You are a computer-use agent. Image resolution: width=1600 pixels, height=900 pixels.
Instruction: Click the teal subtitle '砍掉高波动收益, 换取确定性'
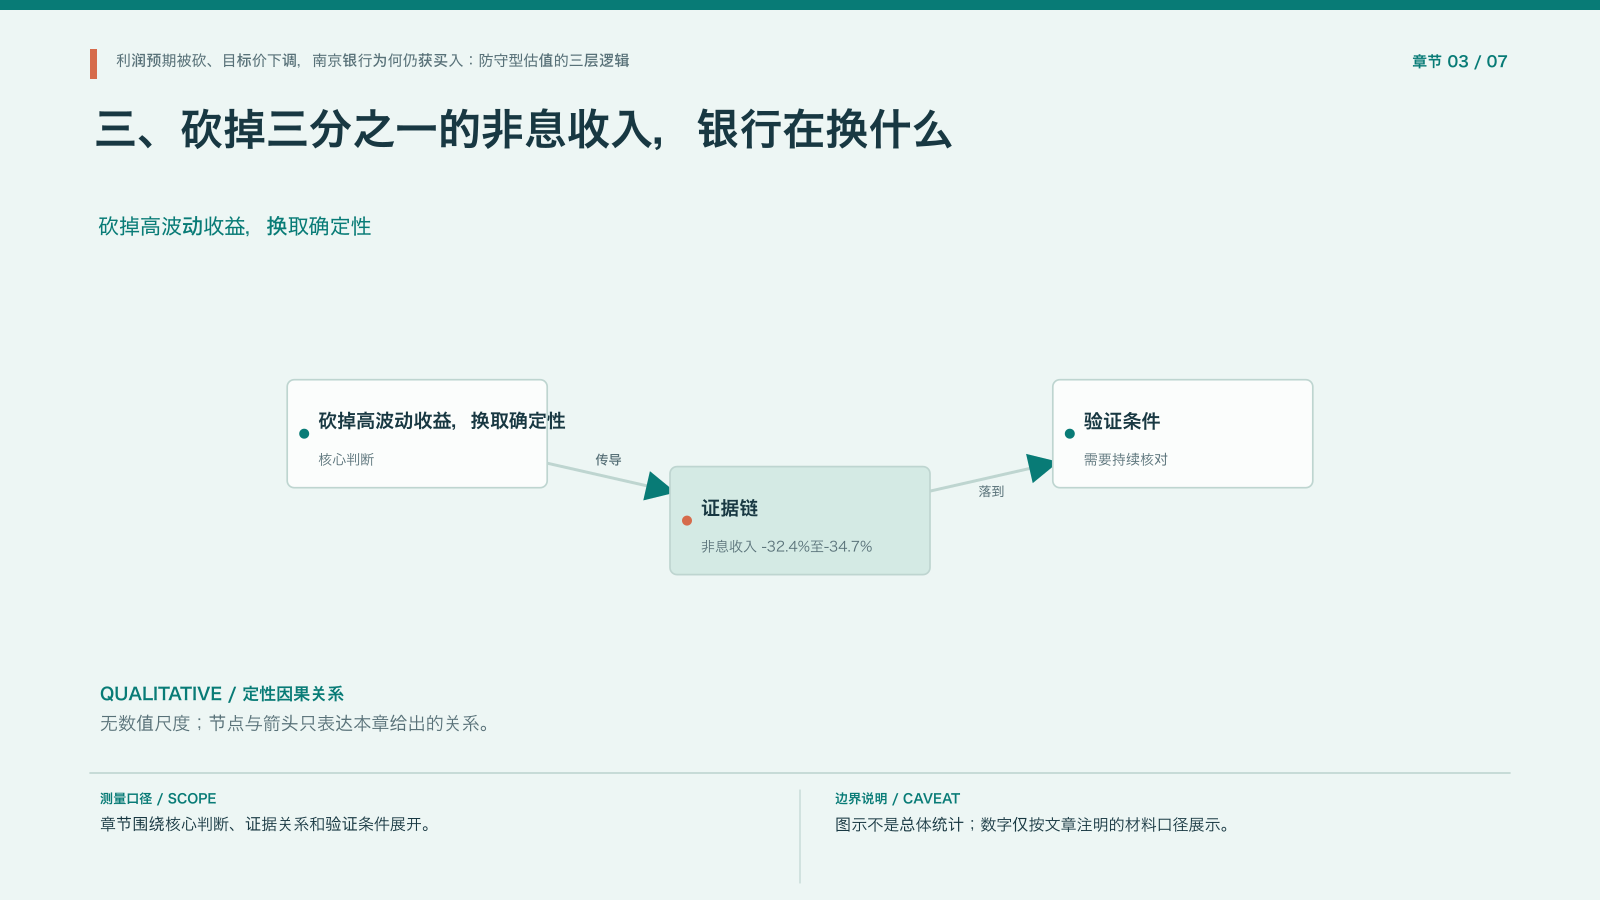(234, 226)
